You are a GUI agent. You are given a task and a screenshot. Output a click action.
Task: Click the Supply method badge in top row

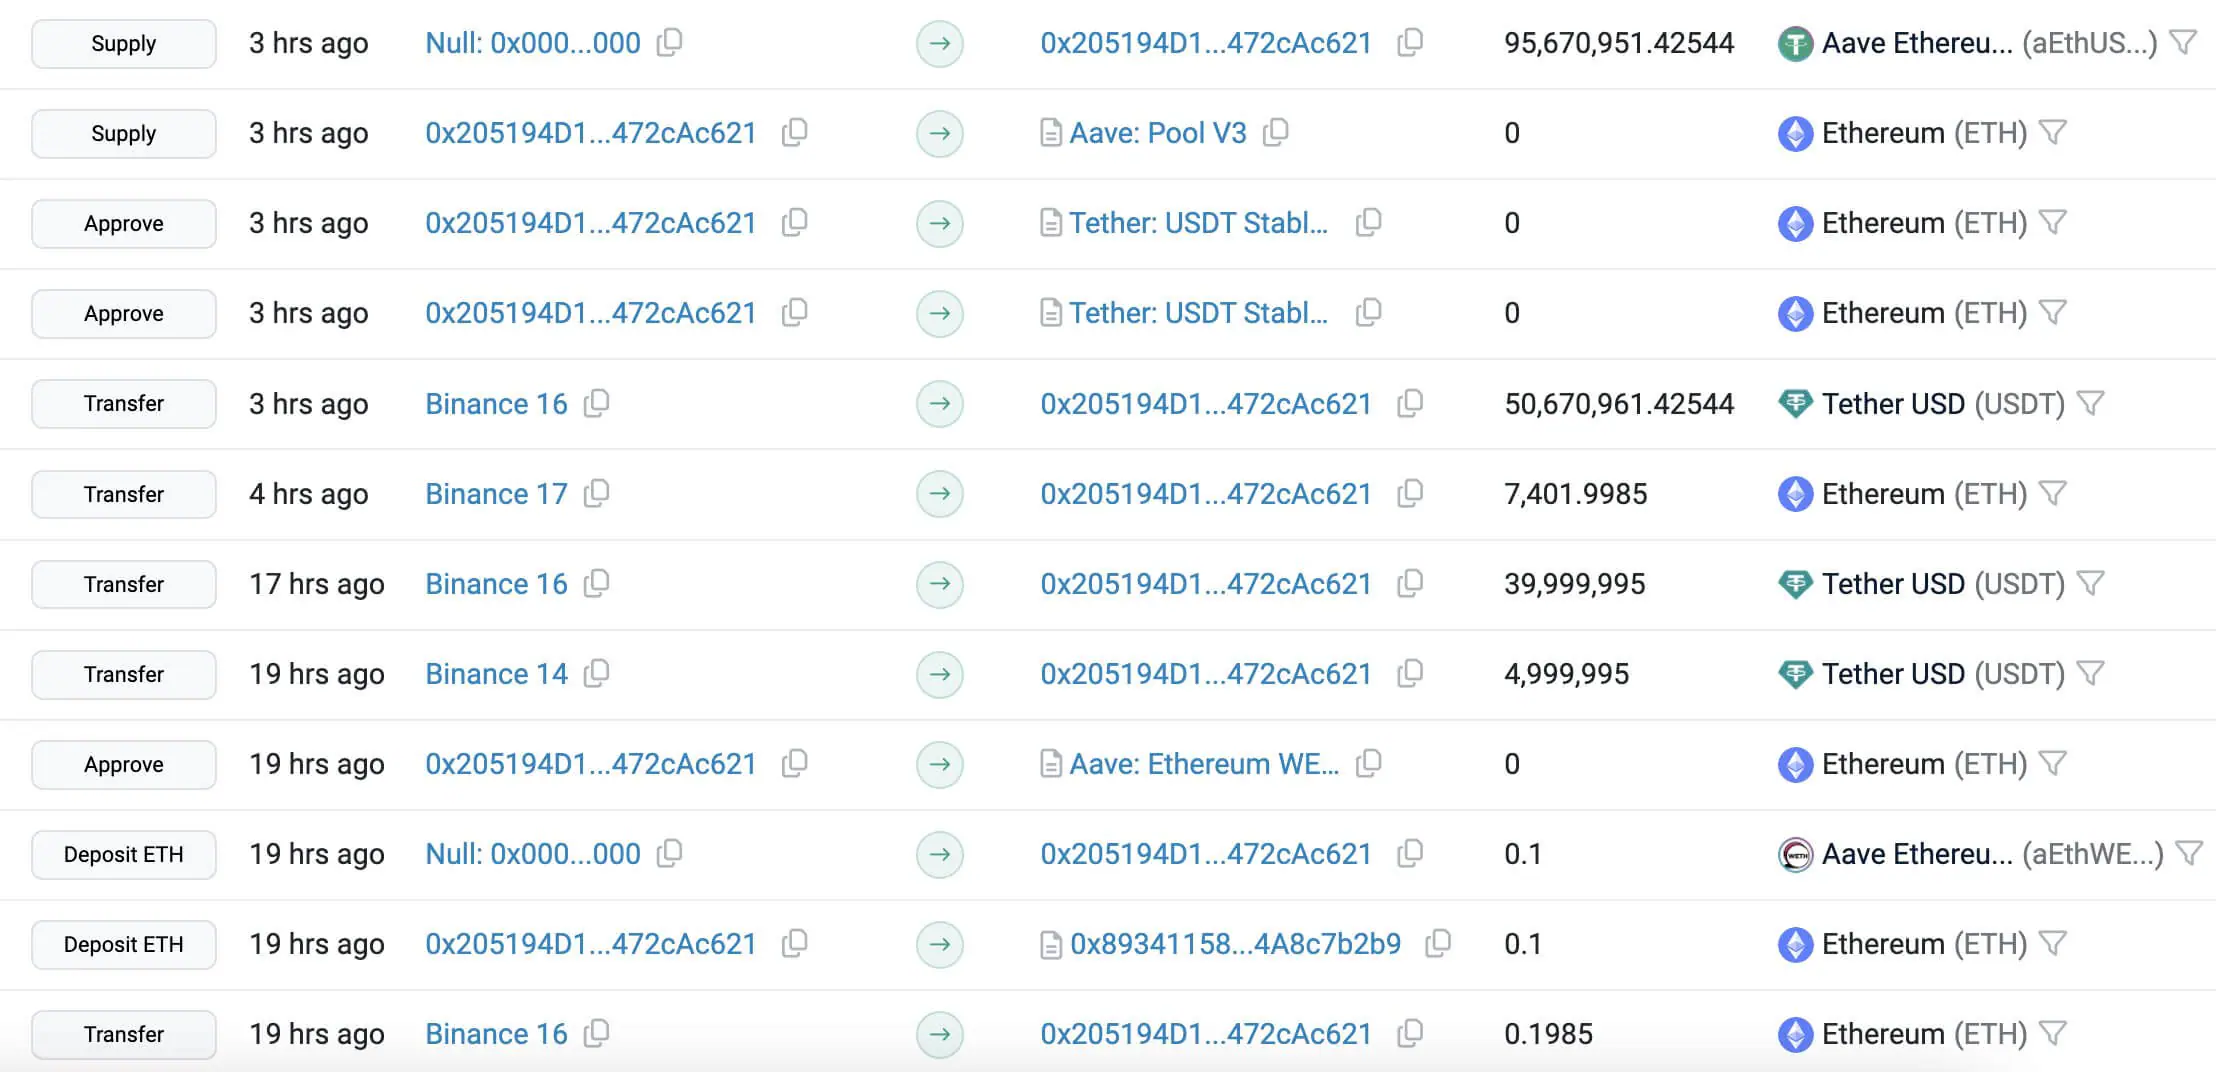pos(123,44)
